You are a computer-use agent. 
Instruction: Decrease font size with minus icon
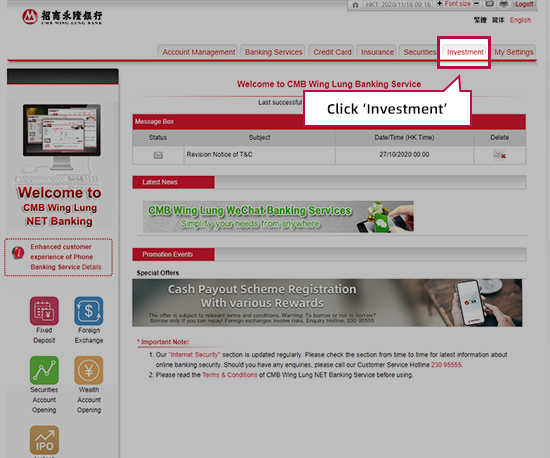[476, 4]
